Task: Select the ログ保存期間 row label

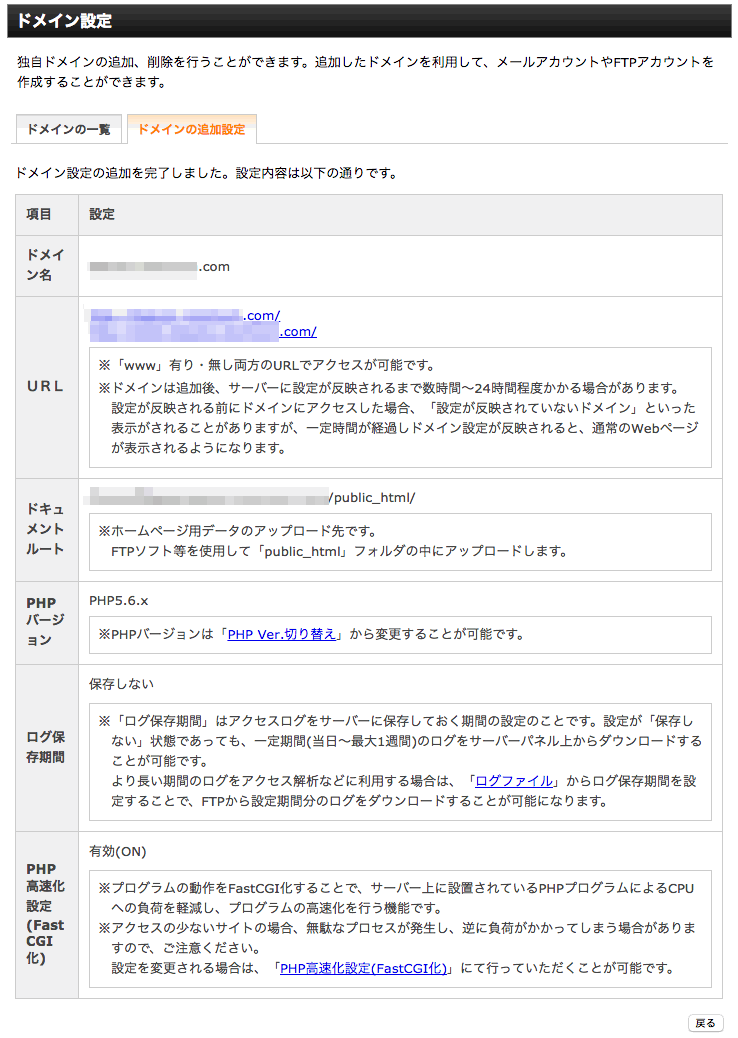Action: point(45,747)
